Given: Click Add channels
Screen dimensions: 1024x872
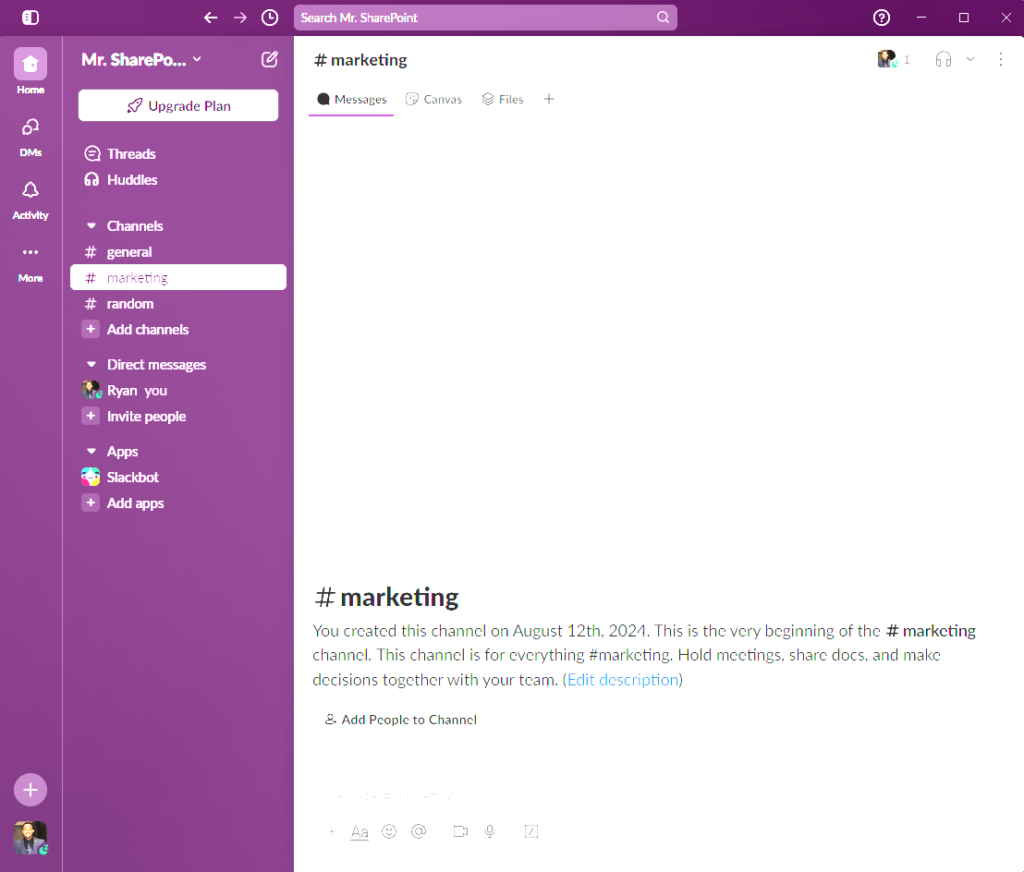Looking at the screenshot, I should [x=178, y=330].
